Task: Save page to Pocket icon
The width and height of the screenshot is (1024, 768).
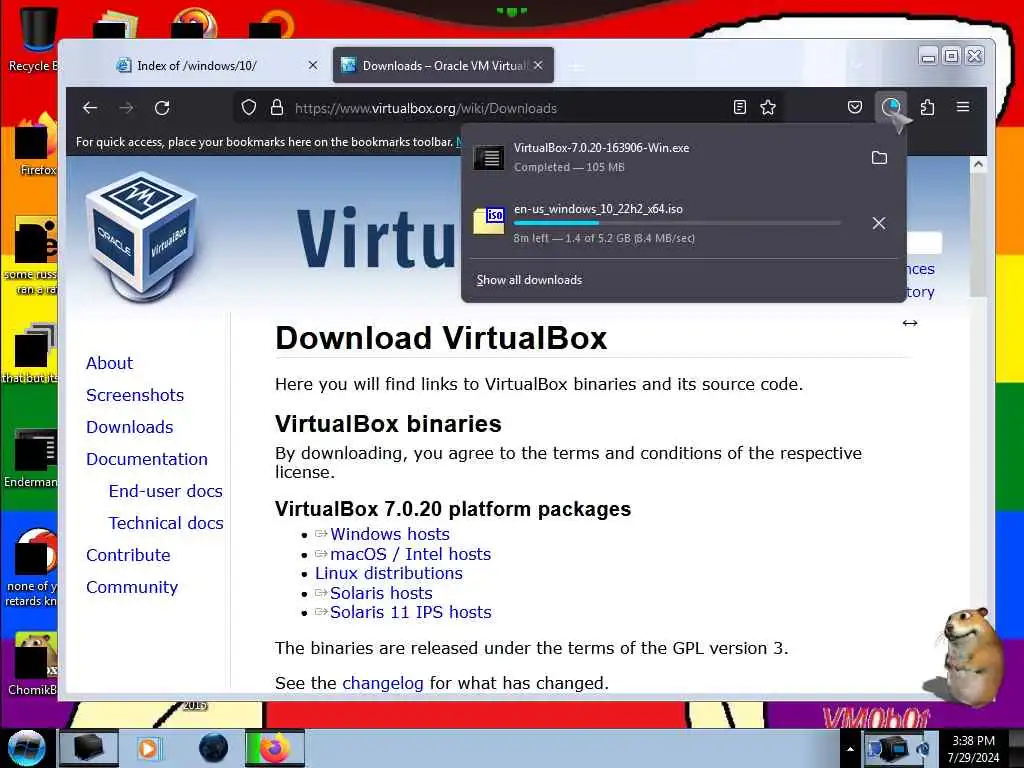Action: coord(854,107)
